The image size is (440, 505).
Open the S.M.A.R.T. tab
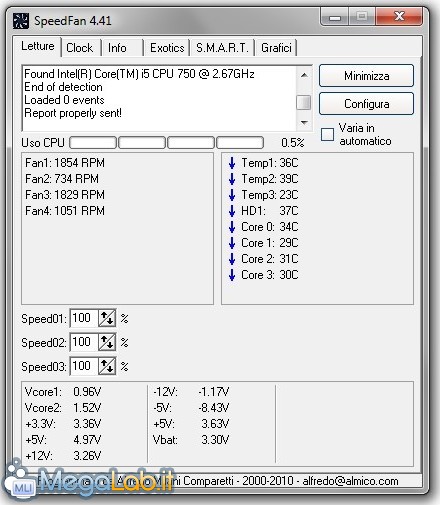[x=222, y=48]
